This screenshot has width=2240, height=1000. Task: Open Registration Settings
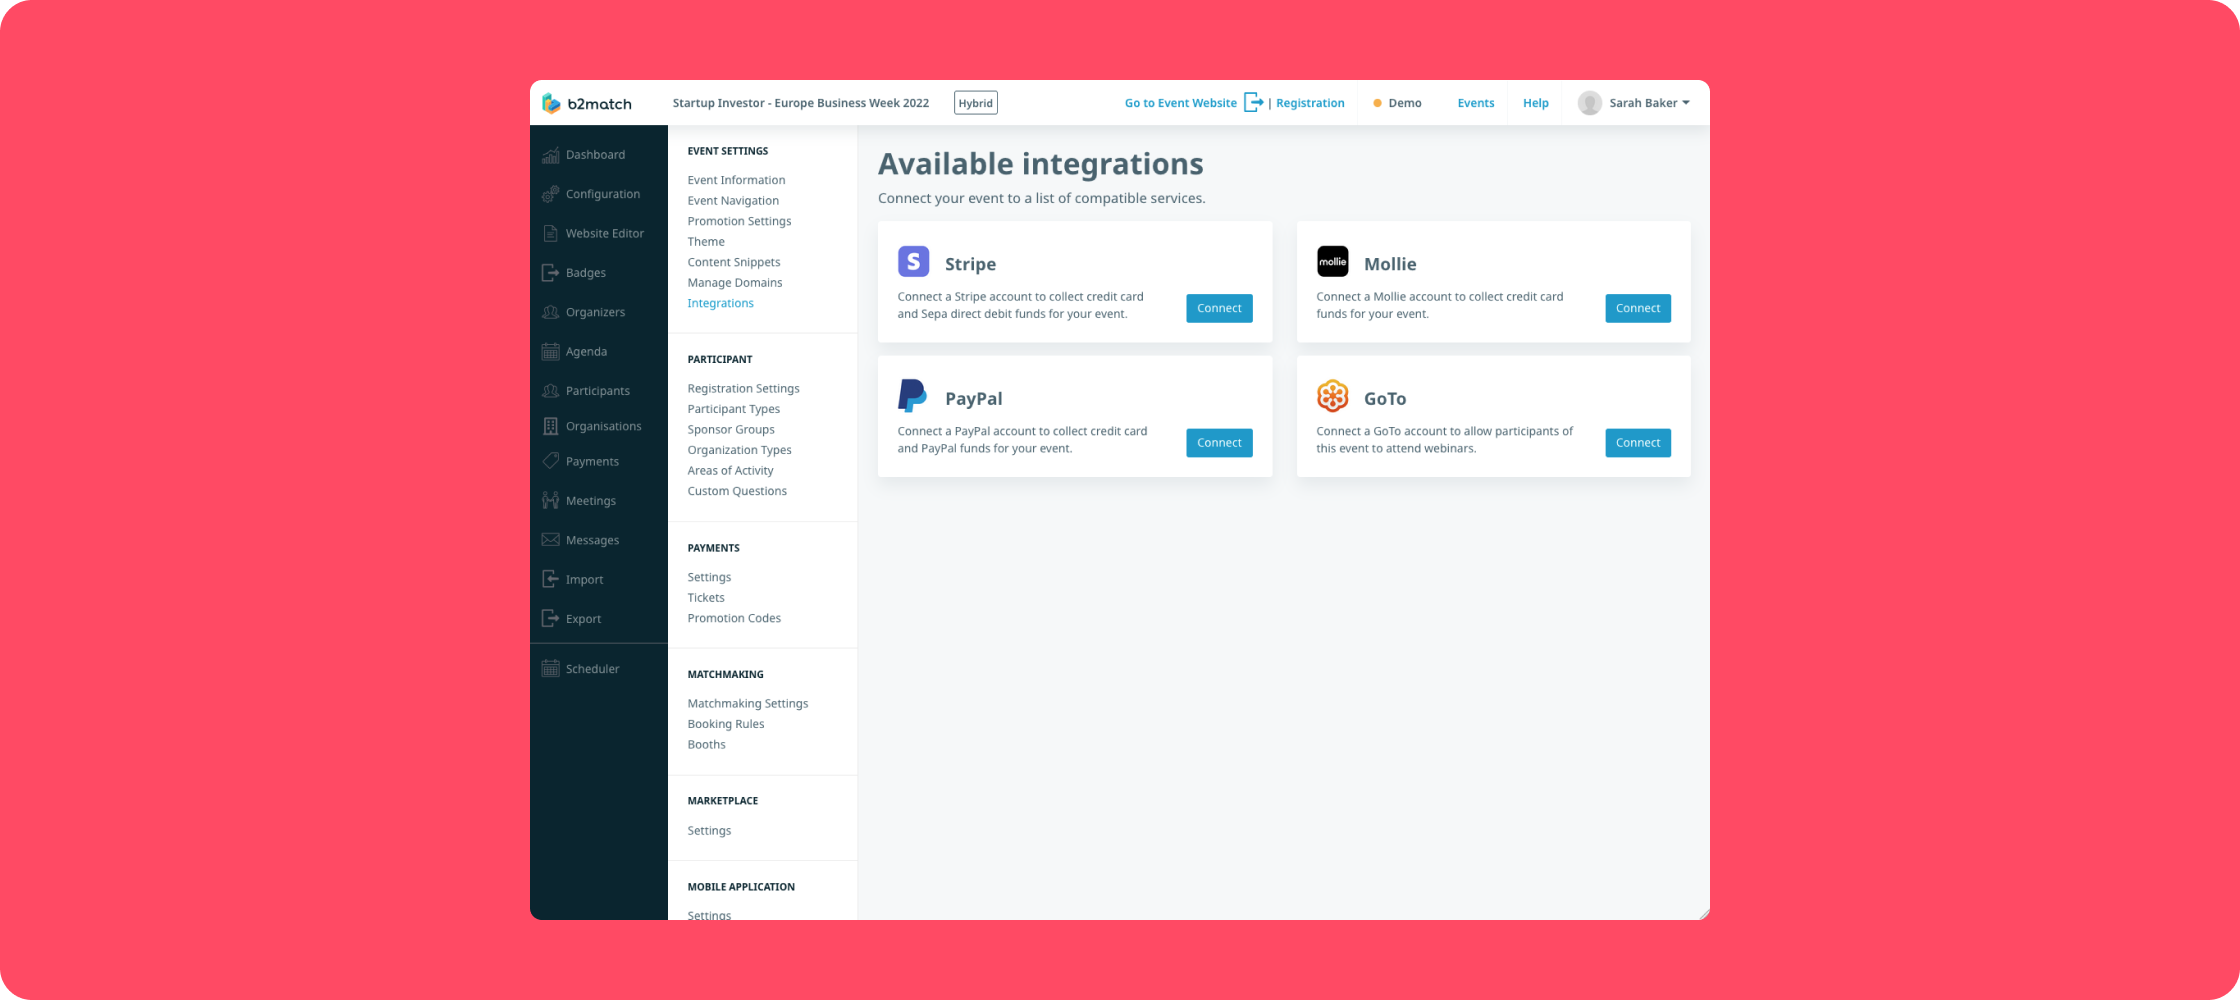(743, 388)
